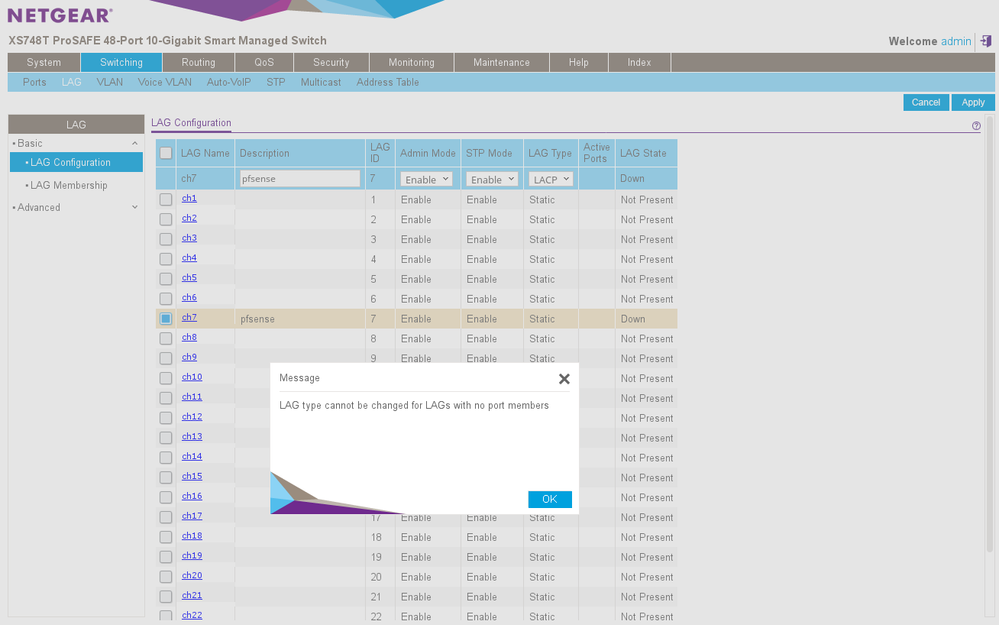This screenshot has height=625, width=999.
Task: Go to the VLAN submenu
Action: coord(110,82)
